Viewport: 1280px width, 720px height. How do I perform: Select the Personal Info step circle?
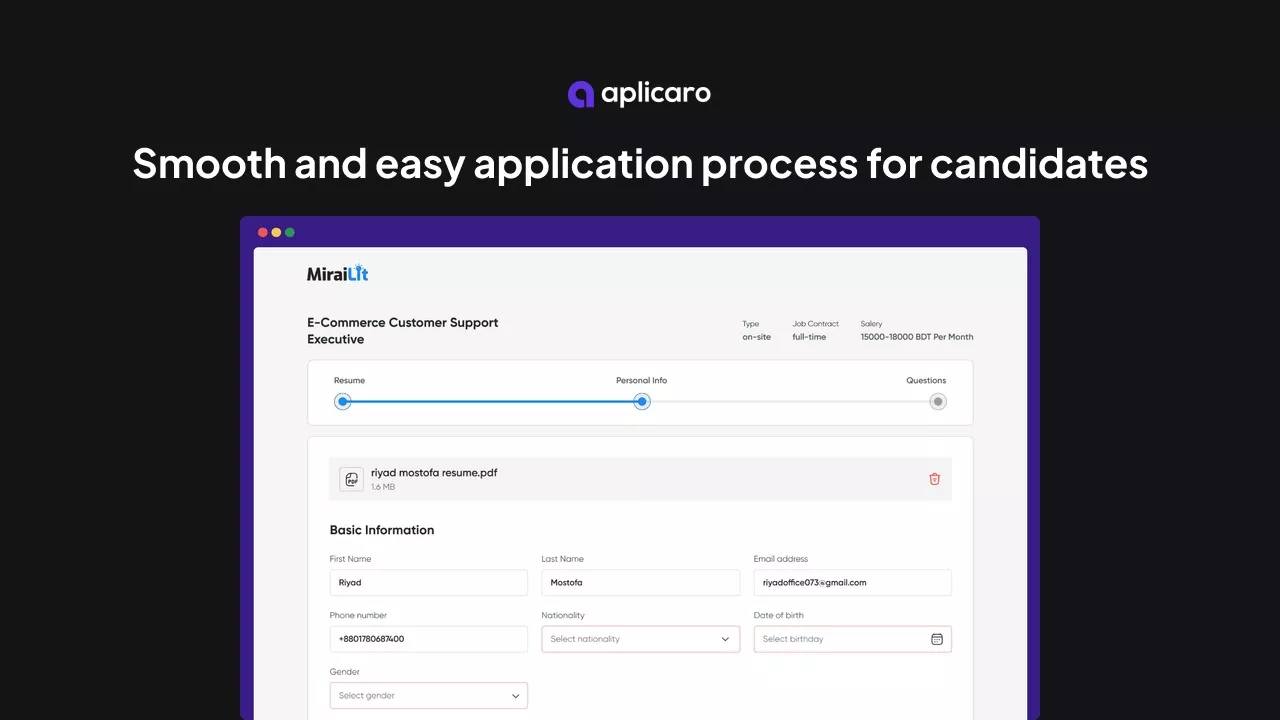(x=642, y=402)
